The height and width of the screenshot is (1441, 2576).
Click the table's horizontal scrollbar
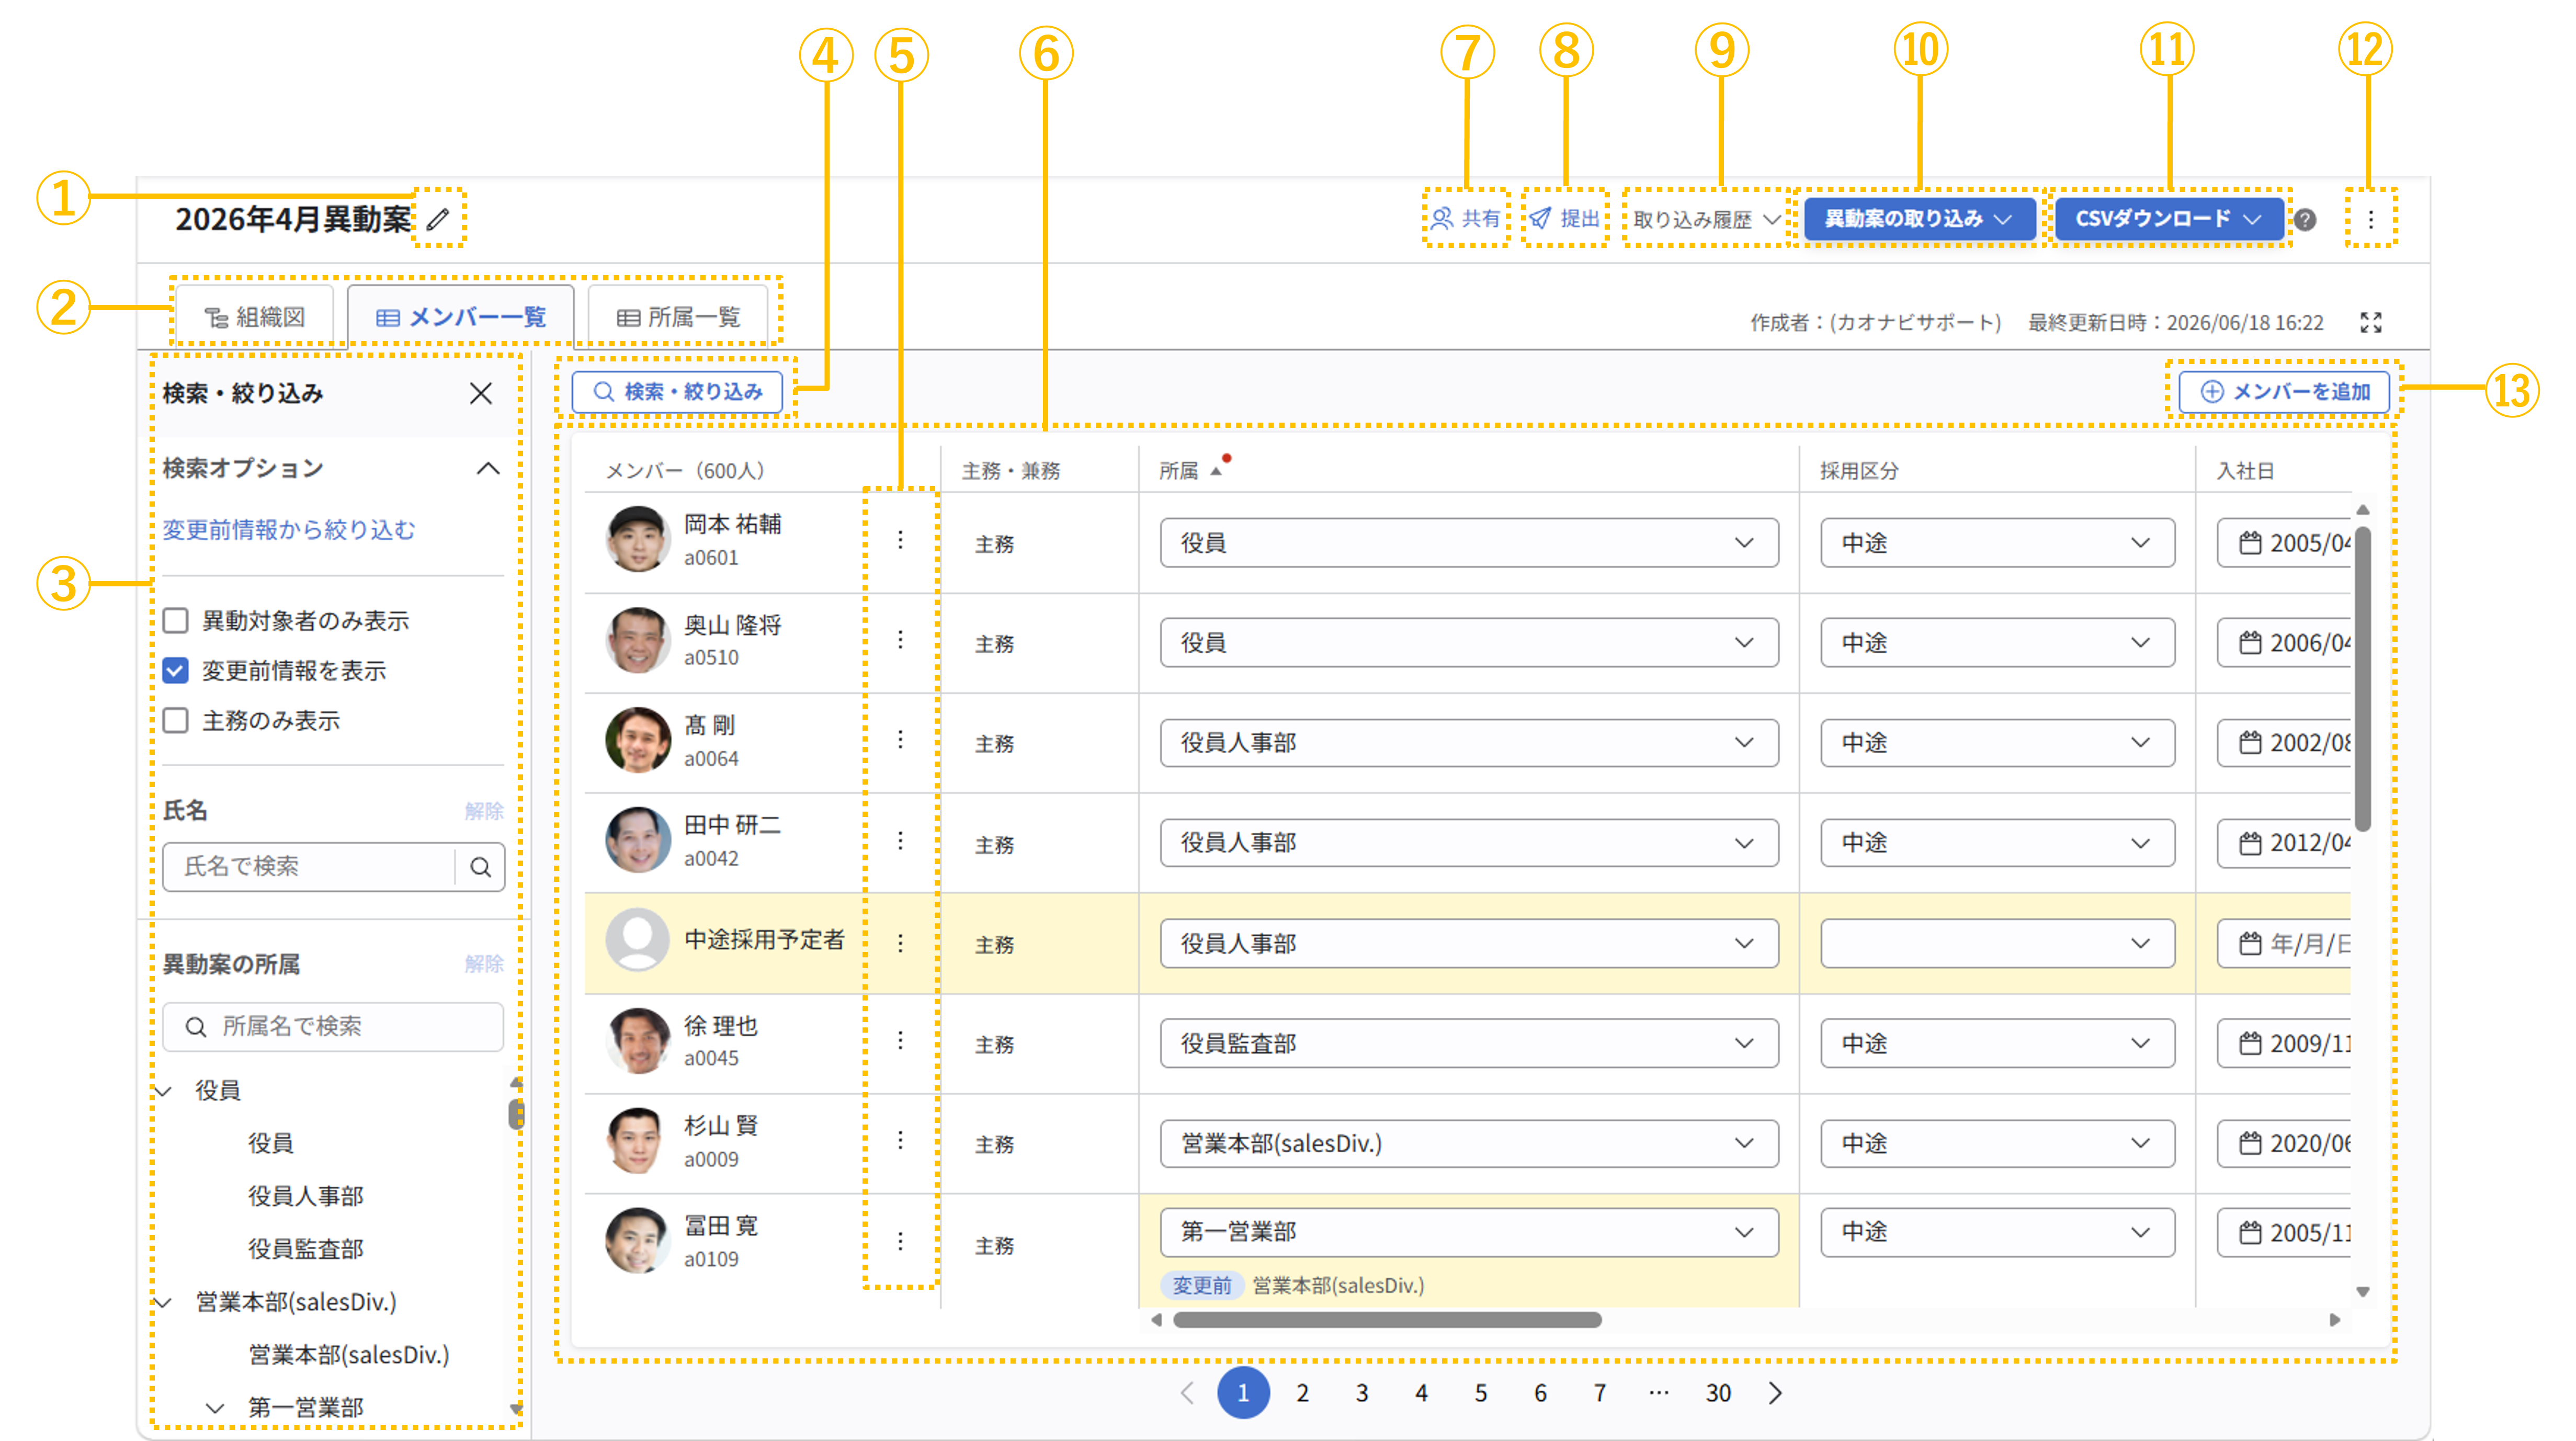click(1387, 1320)
